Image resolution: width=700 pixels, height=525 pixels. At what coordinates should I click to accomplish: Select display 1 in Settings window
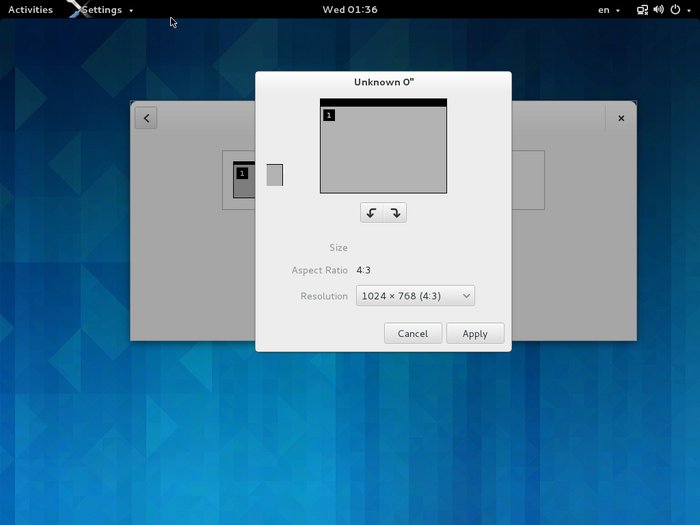[x=244, y=180]
